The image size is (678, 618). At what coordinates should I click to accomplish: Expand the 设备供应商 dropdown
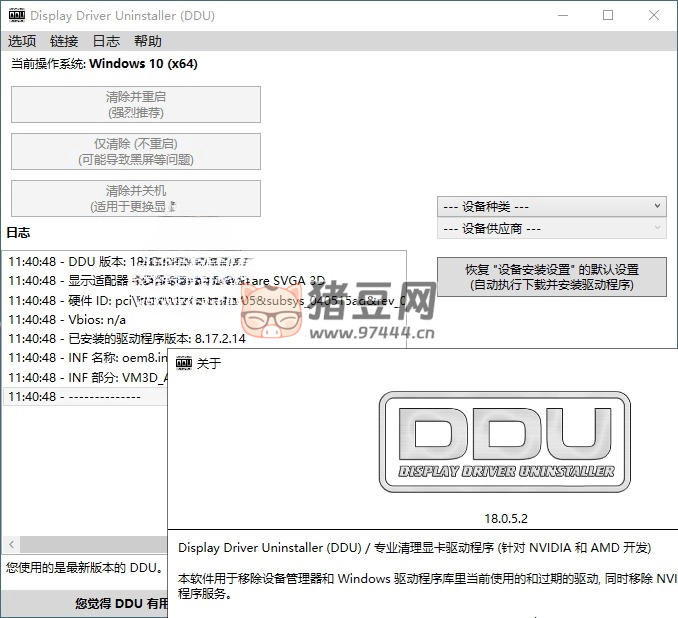click(551, 229)
